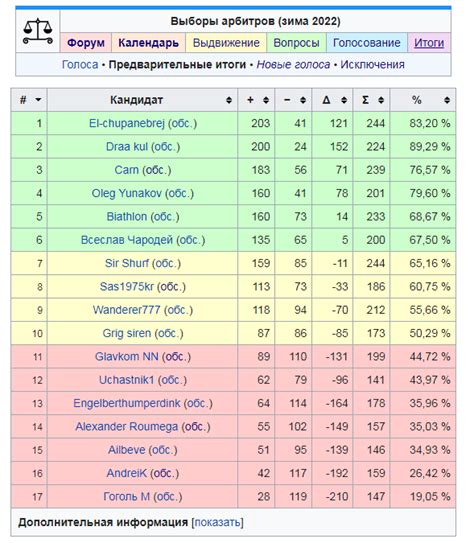Open Sir Shurf discussion (обс.) link
This screenshot has height=543, width=474.
(x=167, y=264)
